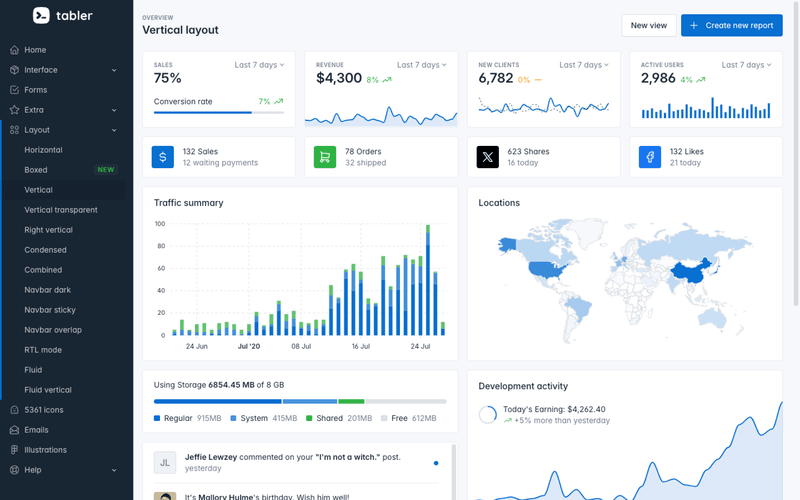Click the blue unread dot on Jeffie's comment
Viewport: 800px width, 500px height.
[x=436, y=463]
